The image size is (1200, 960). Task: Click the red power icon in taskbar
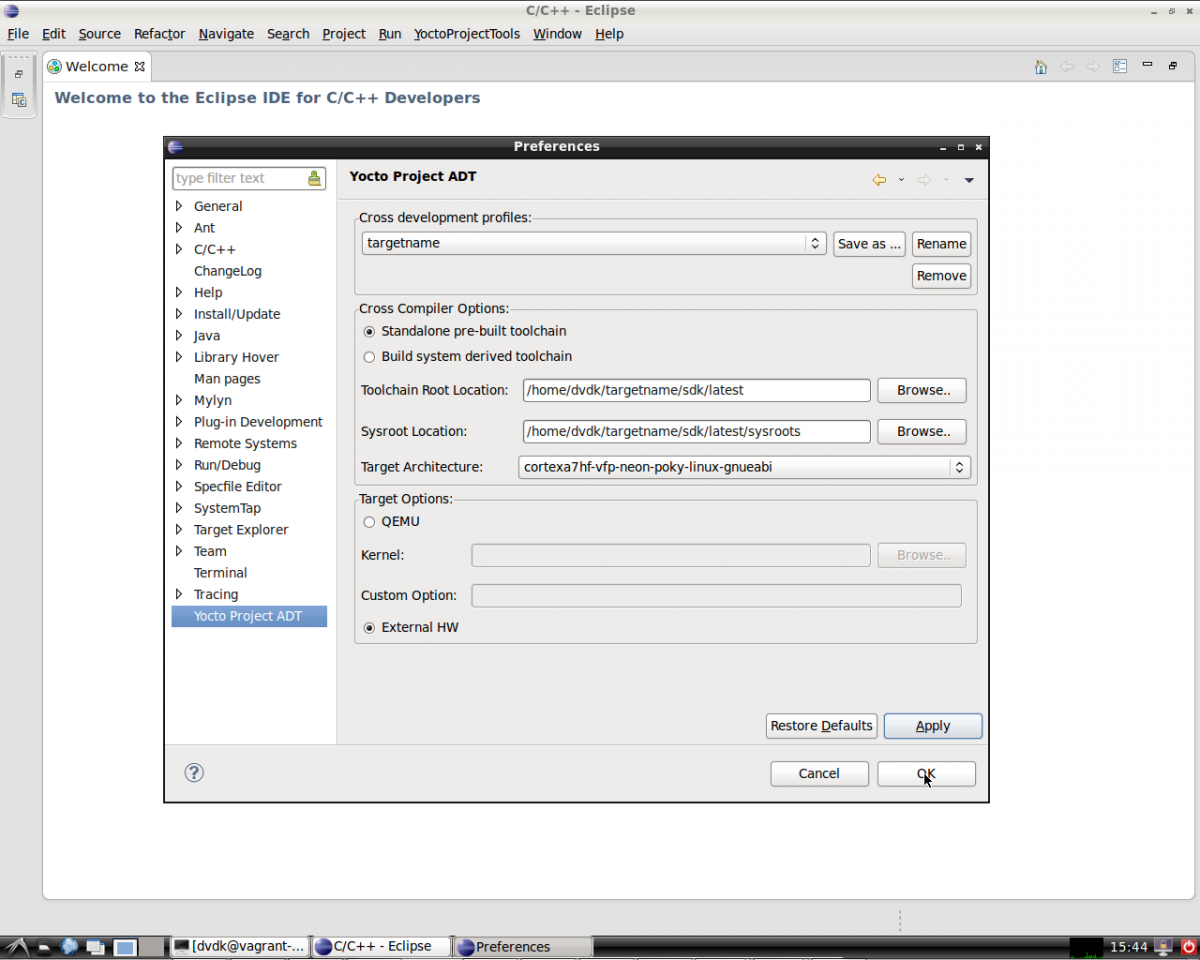[x=1189, y=946]
